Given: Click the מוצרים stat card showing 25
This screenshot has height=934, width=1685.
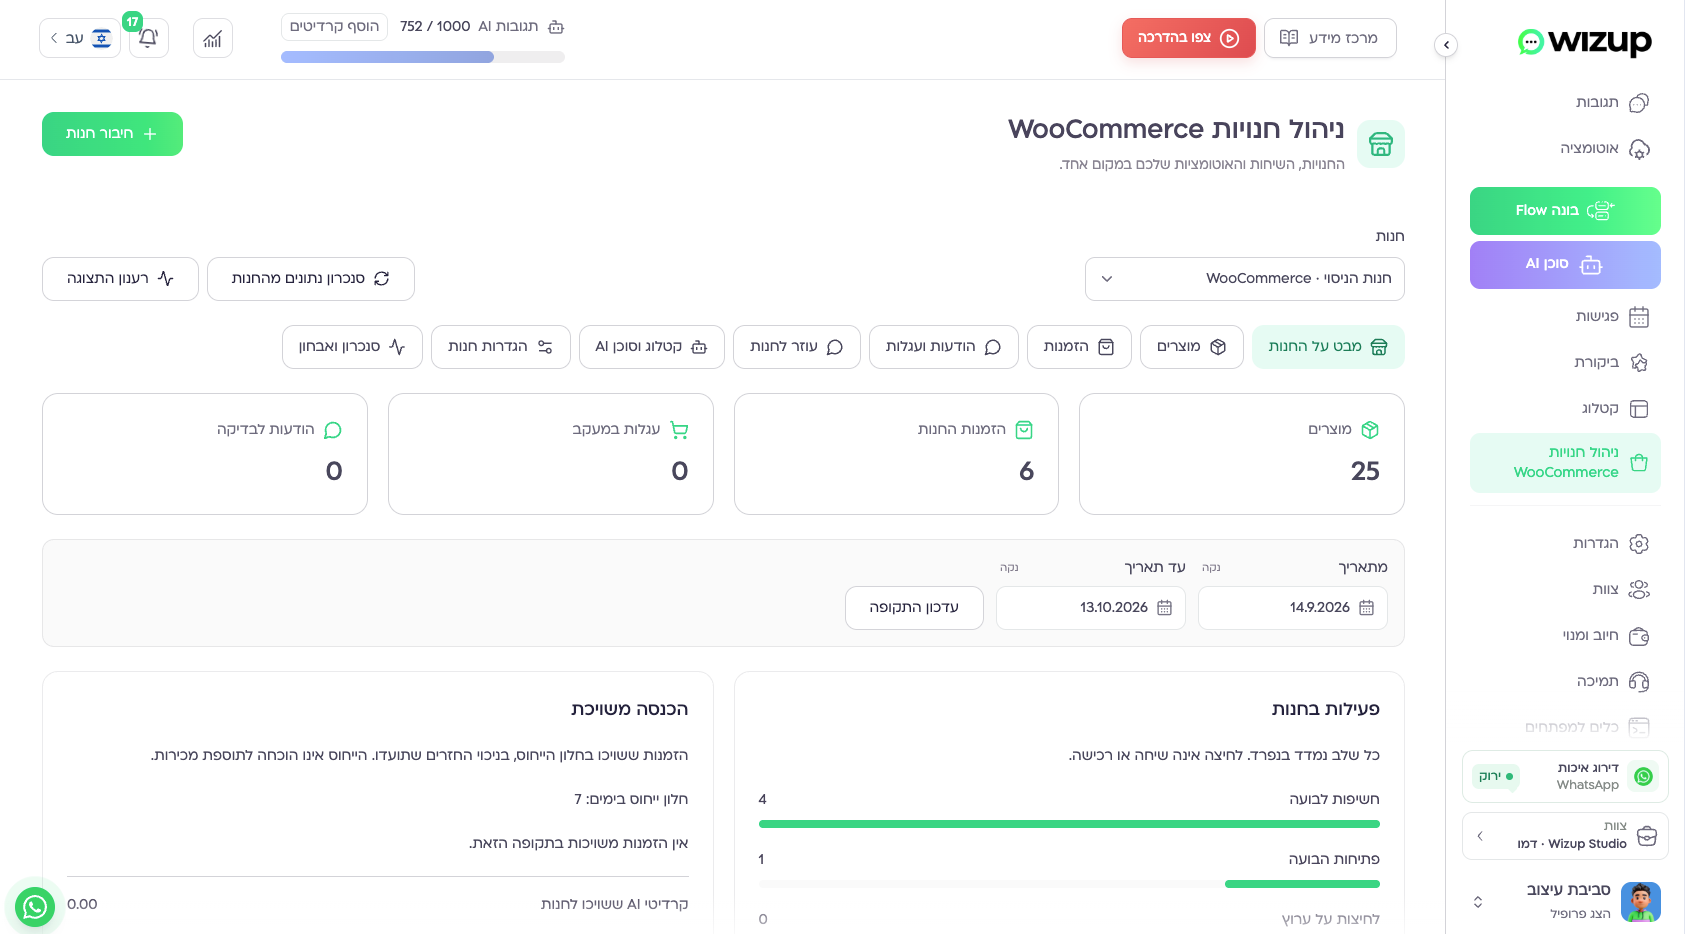Looking at the screenshot, I should click(x=1242, y=454).
